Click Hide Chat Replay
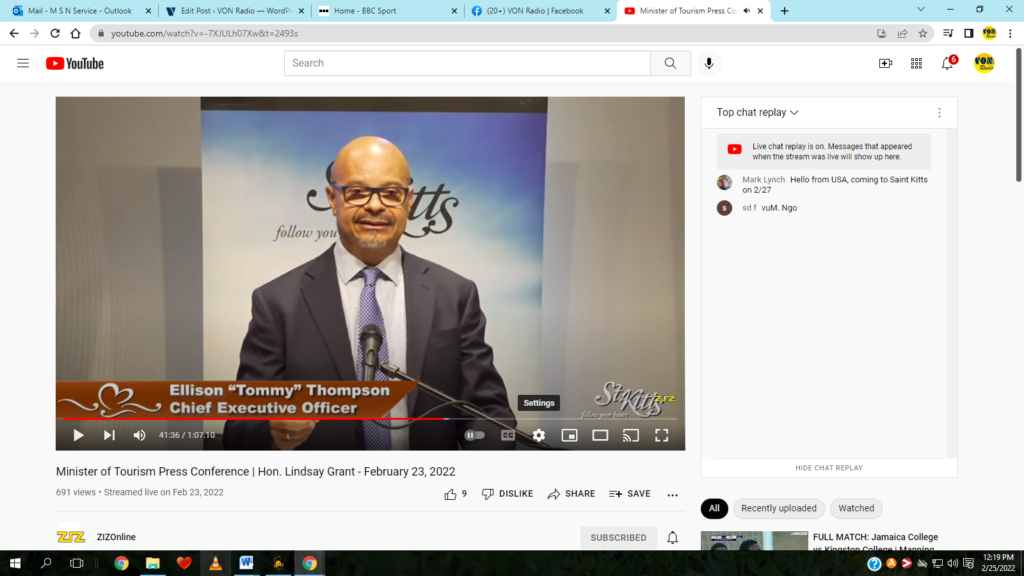Screen dimensions: 1024x576 click(x=829, y=468)
